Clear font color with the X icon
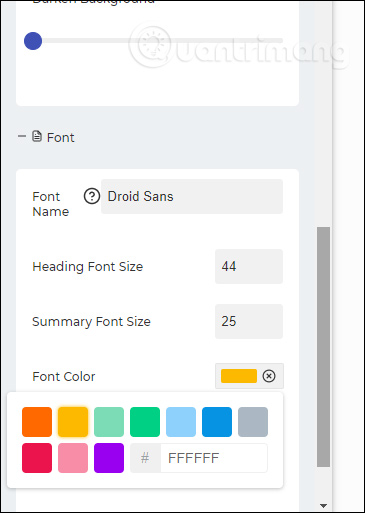 (269, 376)
